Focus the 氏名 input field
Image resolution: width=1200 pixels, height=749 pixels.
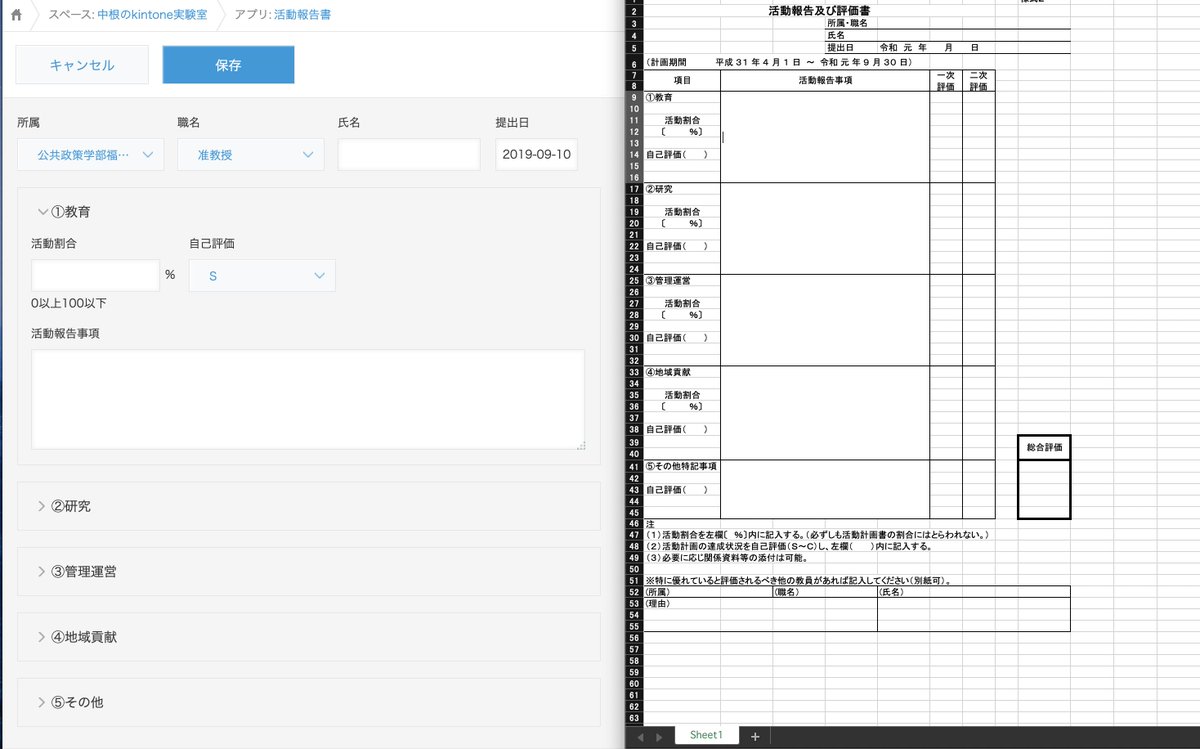coord(409,155)
